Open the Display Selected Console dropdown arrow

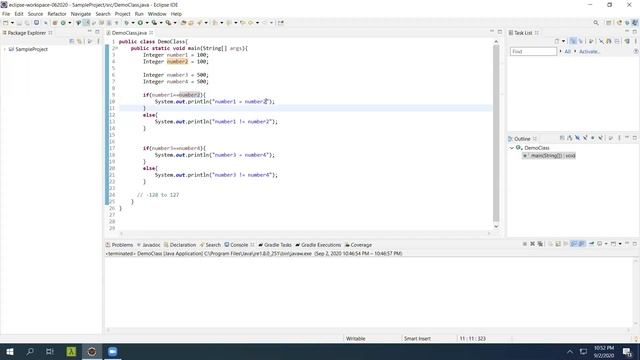(606, 244)
